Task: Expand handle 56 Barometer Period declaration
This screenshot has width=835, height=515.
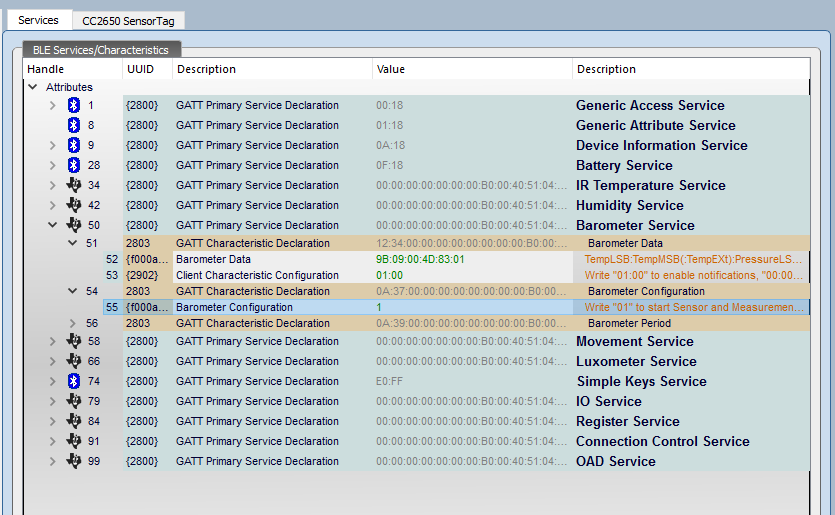Action: pos(72,323)
